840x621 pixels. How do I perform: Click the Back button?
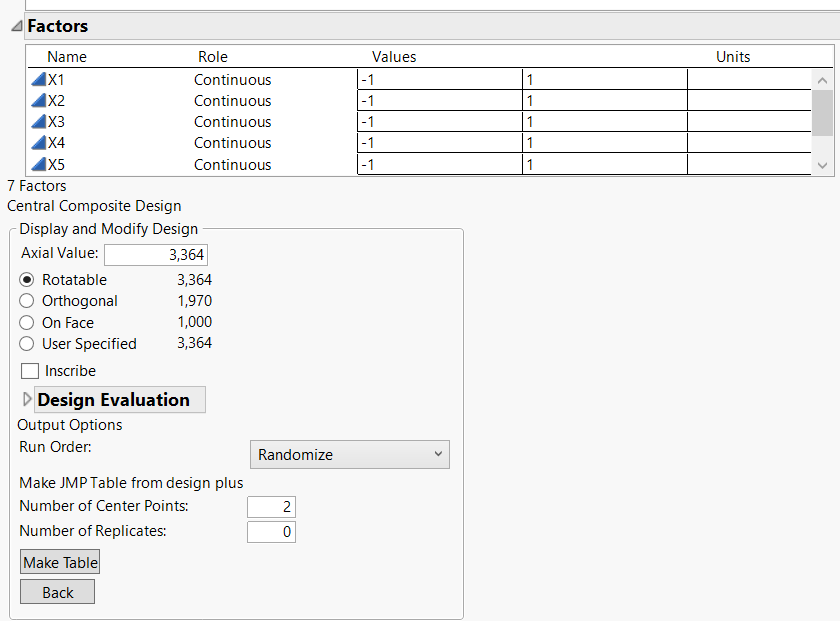tap(57, 592)
